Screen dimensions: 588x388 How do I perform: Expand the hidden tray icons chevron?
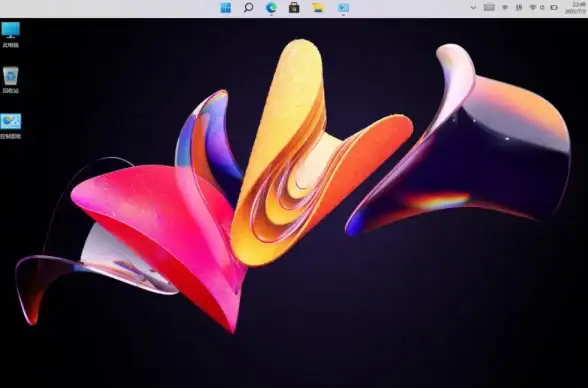[473, 7]
